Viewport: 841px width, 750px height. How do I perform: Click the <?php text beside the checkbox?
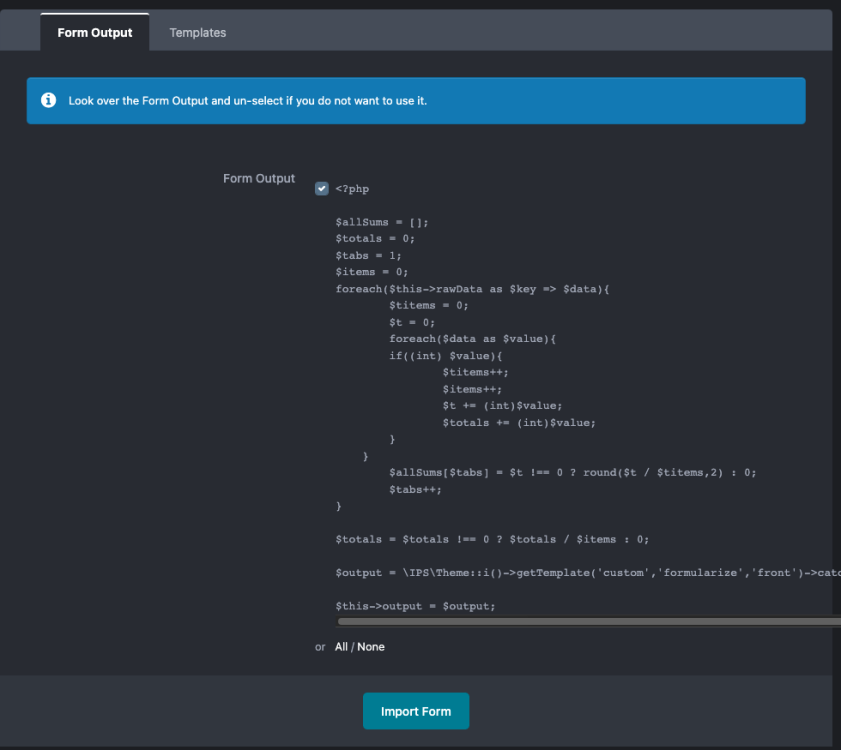click(x=352, y=189)
